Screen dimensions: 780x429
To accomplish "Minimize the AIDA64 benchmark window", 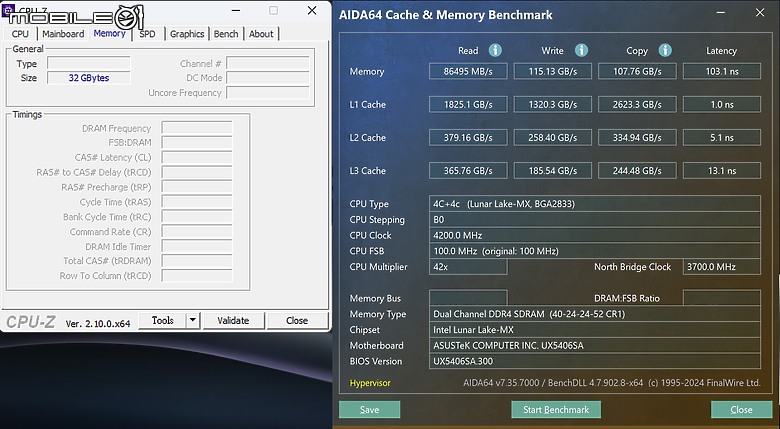I will (x=721, y=13).
